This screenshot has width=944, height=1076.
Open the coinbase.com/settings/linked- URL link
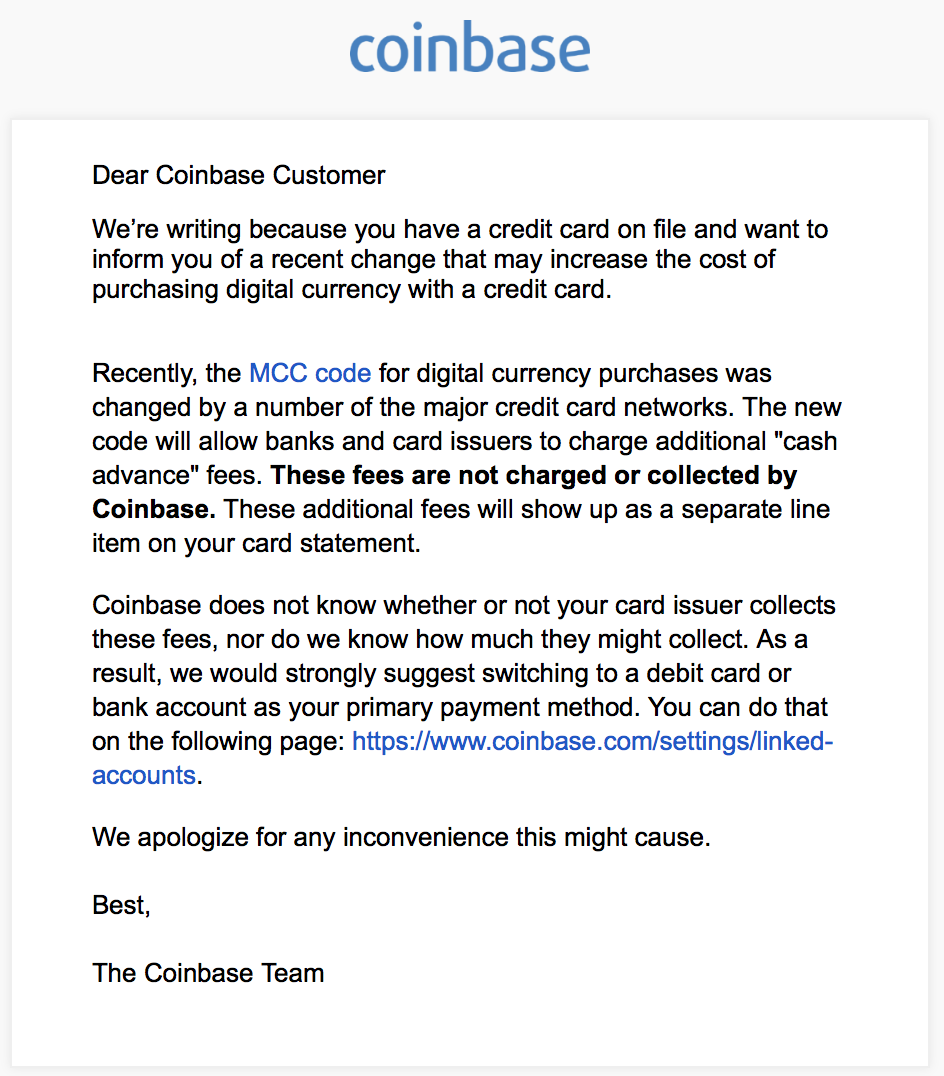tap(593, 741)
